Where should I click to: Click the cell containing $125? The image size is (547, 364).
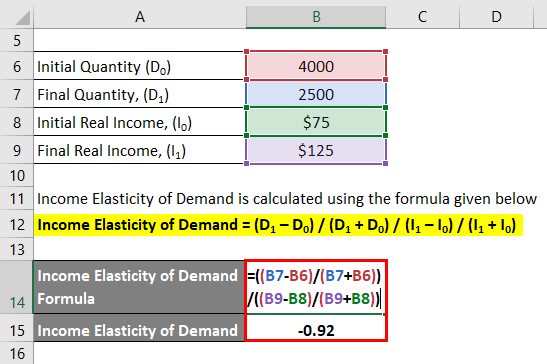click(316, 150)
